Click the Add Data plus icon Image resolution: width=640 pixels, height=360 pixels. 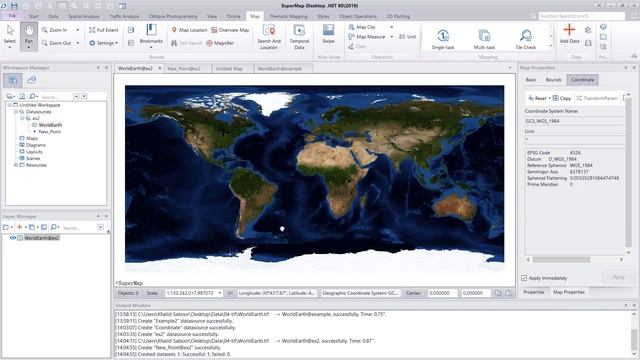click(x=569, y=30)
